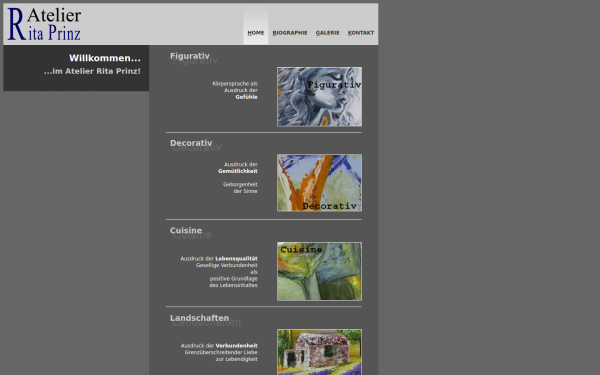The width and height of the screenshot is (600, 375).
Task: Click the text 'Geborgenheit der Sinne'
Action: 240,188
